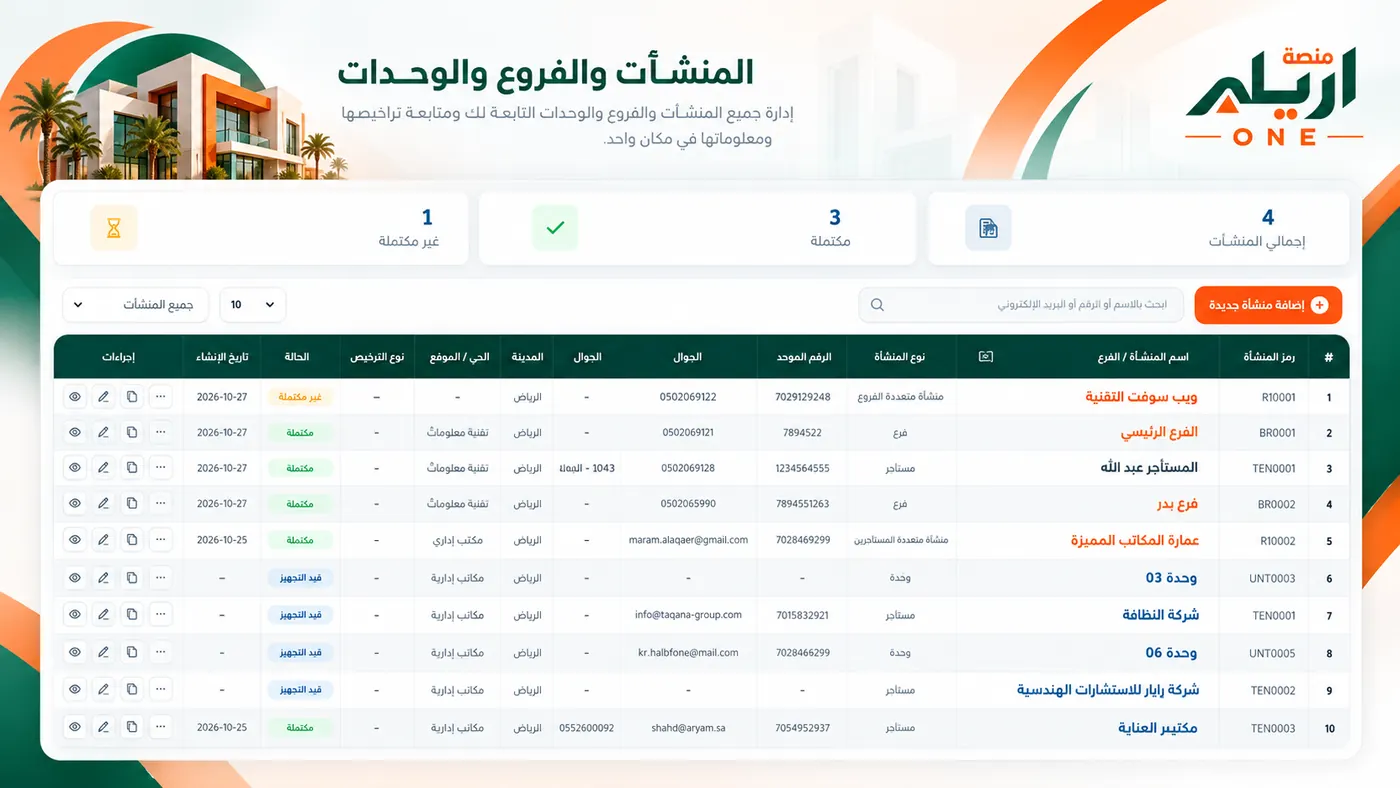Click the completed checkmark card icon
This screenshot has width=1400, height=788.
tap(555, 228)
